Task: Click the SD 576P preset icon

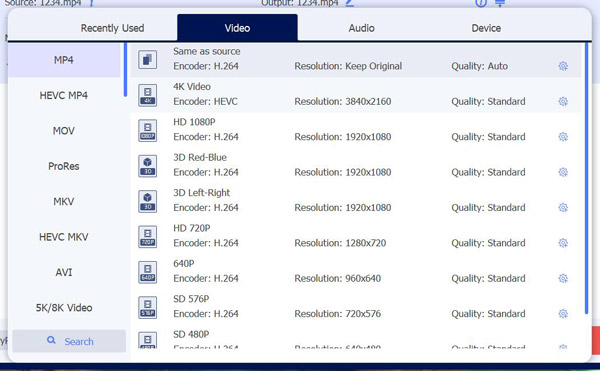Action: (147, 307)
